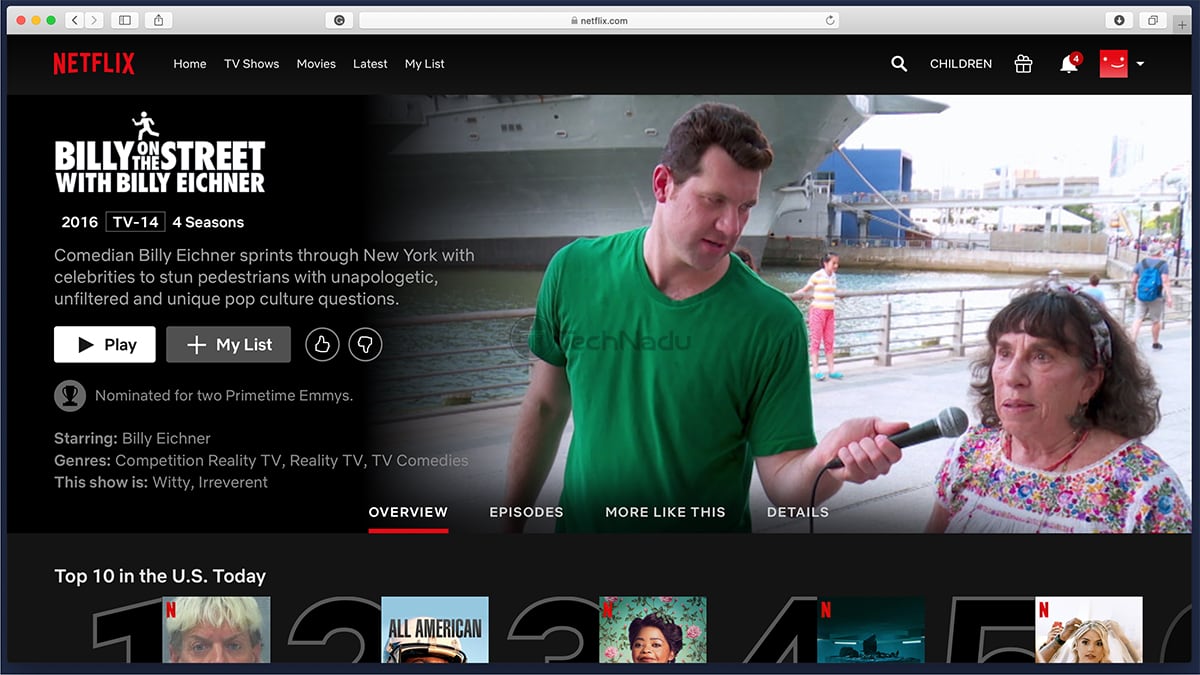Click Nominated for two Primetime Emmys text
The width and height of the screenshot is (1200, 675).
(x=224, y=396)
